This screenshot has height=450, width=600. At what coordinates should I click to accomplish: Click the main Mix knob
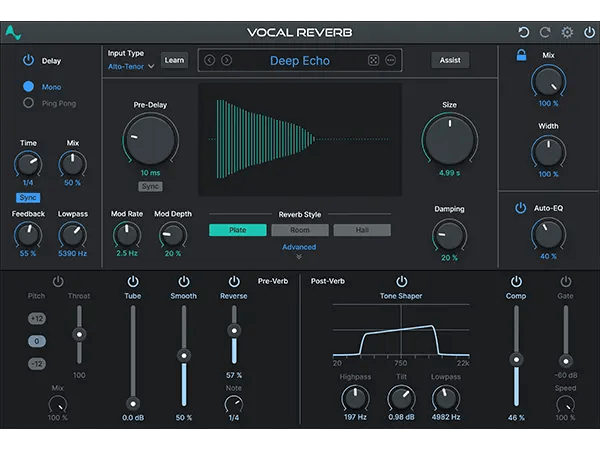pos(548,82)
